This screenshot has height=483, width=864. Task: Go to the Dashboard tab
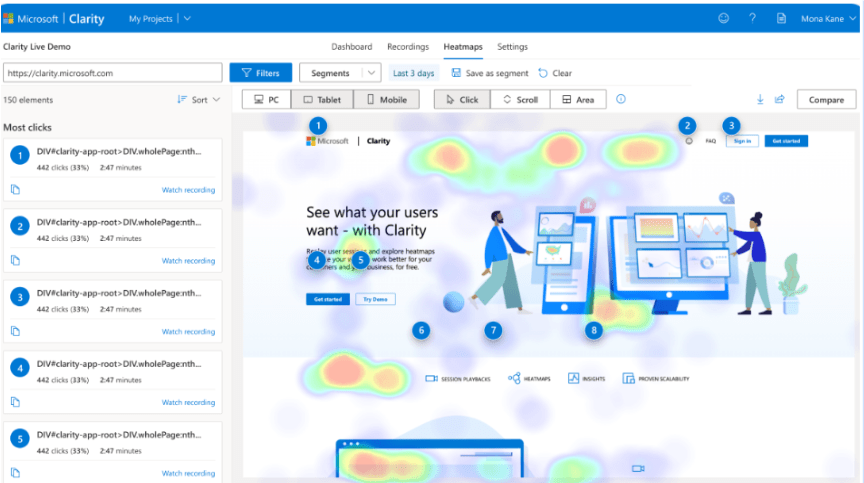[352, 47]
